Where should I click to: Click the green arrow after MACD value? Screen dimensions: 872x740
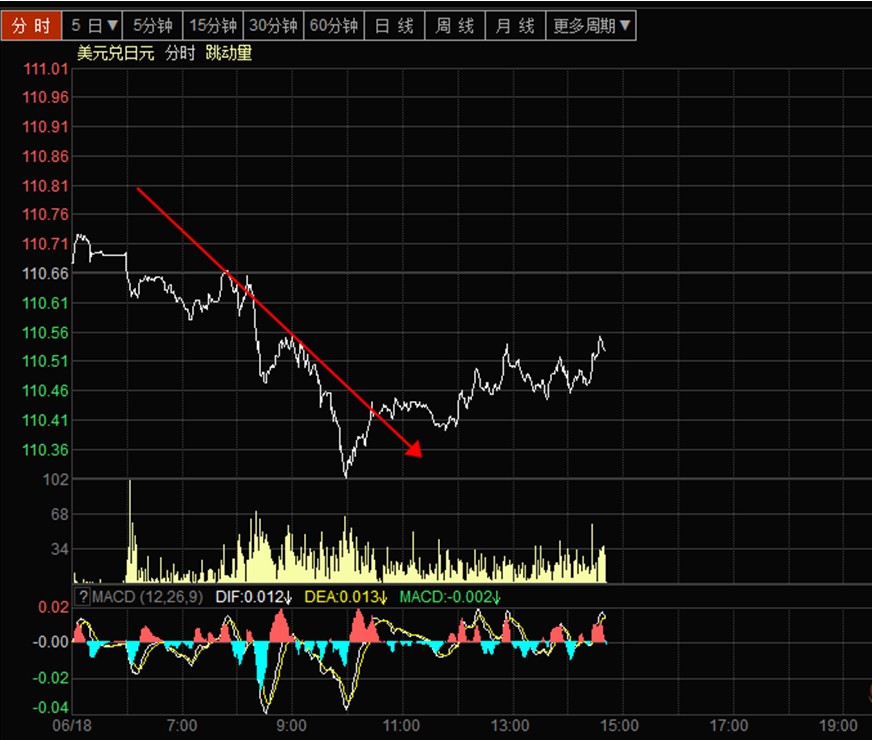[x=496, y=598]
